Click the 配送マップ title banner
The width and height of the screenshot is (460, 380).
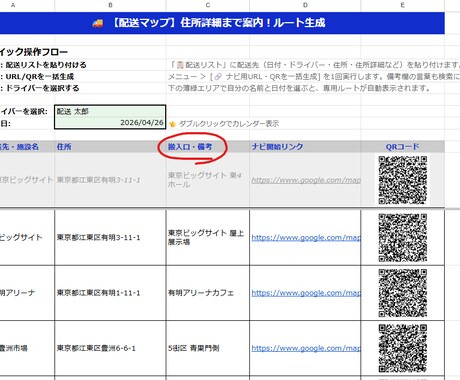coord(222,23)
